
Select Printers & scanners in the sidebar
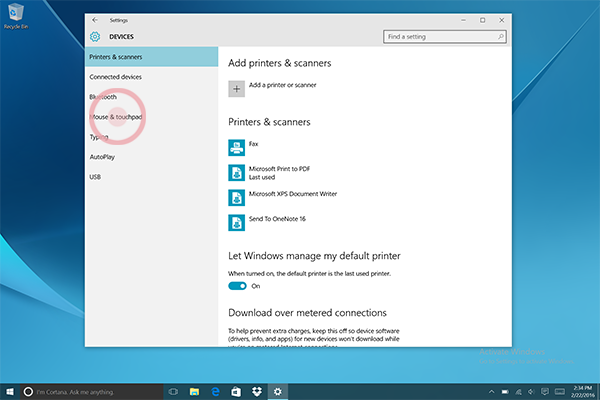coord(152,57)
